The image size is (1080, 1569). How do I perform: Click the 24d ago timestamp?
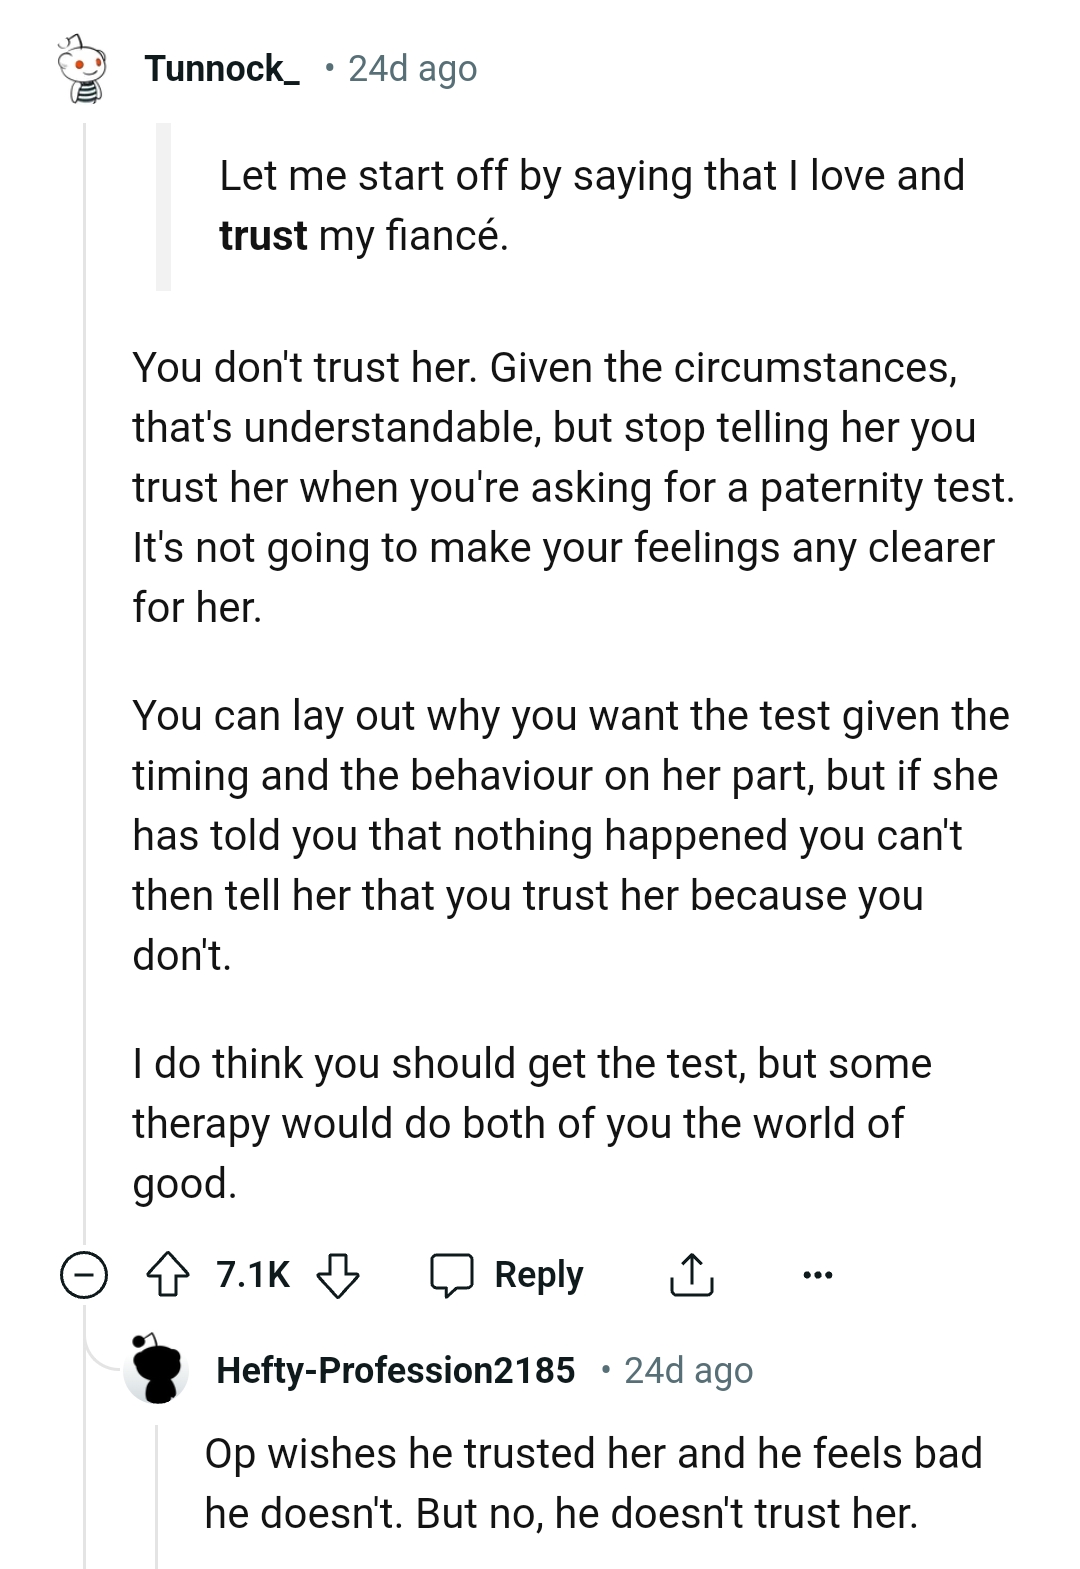pyautogui.click(x=412, y=69)
